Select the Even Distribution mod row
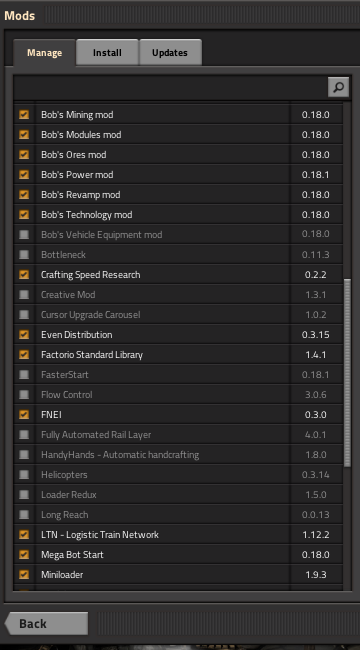 [x=178, y=335]
